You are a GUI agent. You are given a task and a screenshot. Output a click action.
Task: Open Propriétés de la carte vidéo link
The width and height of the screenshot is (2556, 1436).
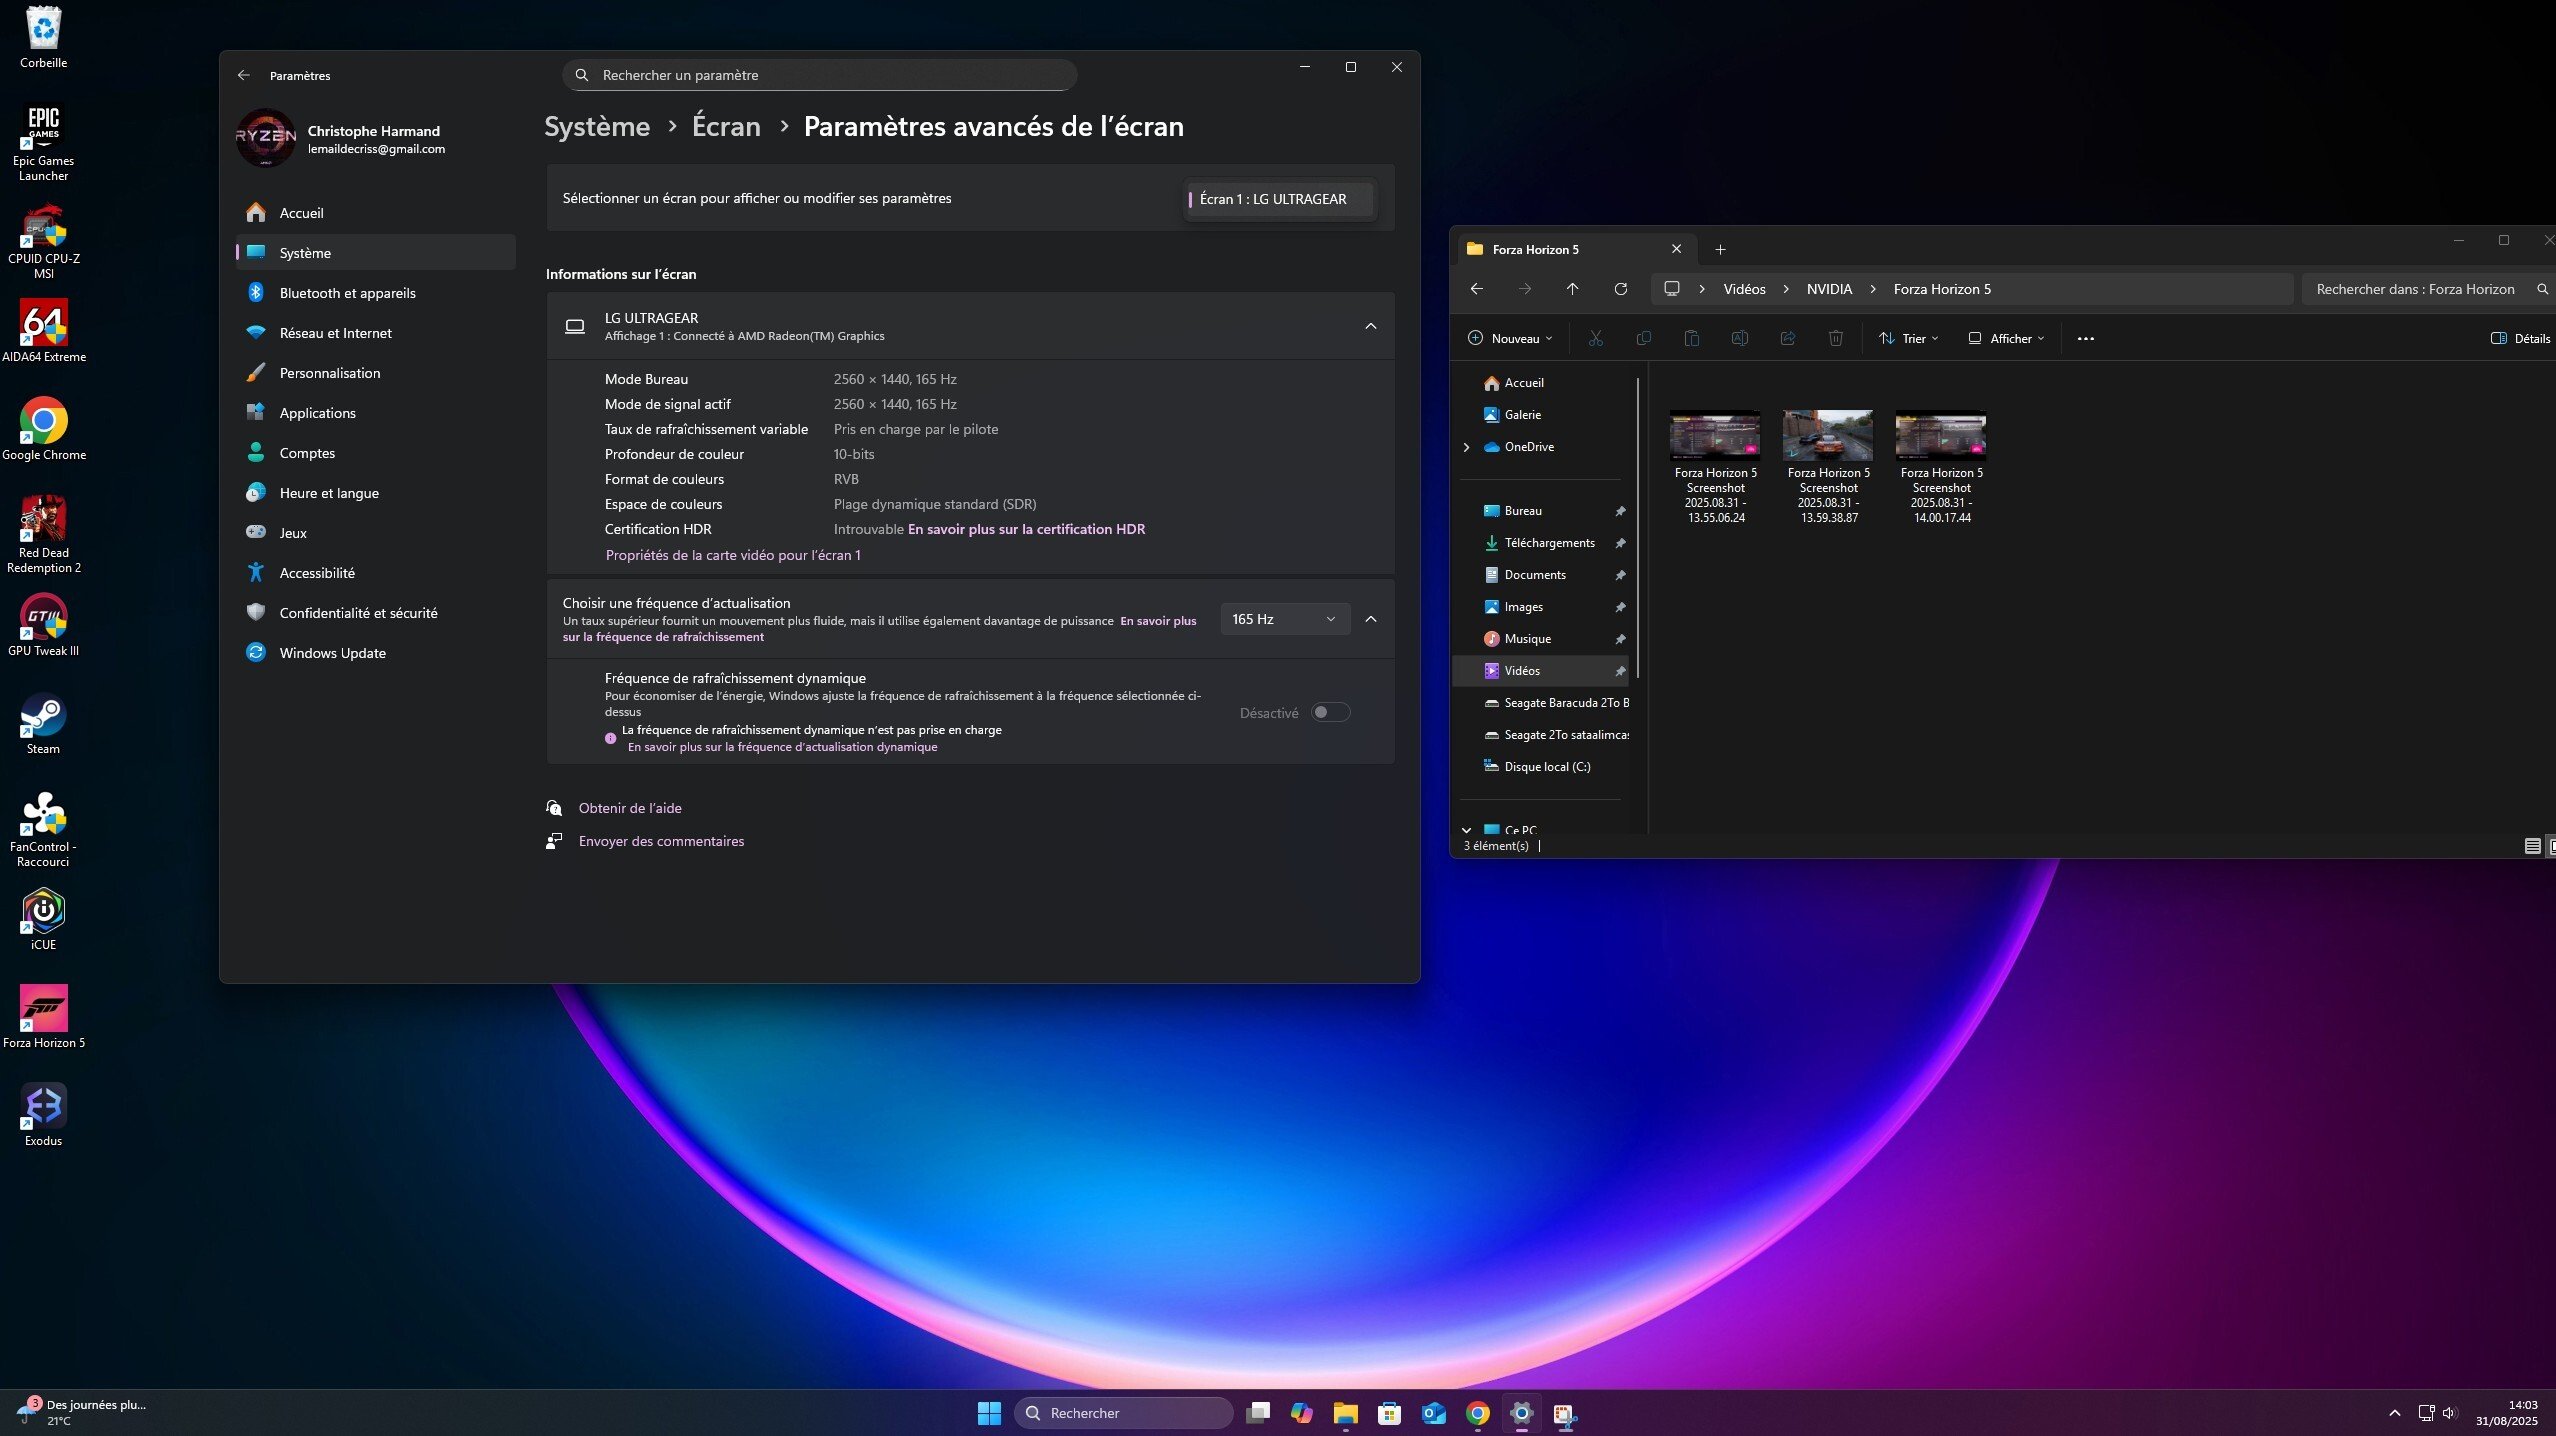tap(733, 555)
